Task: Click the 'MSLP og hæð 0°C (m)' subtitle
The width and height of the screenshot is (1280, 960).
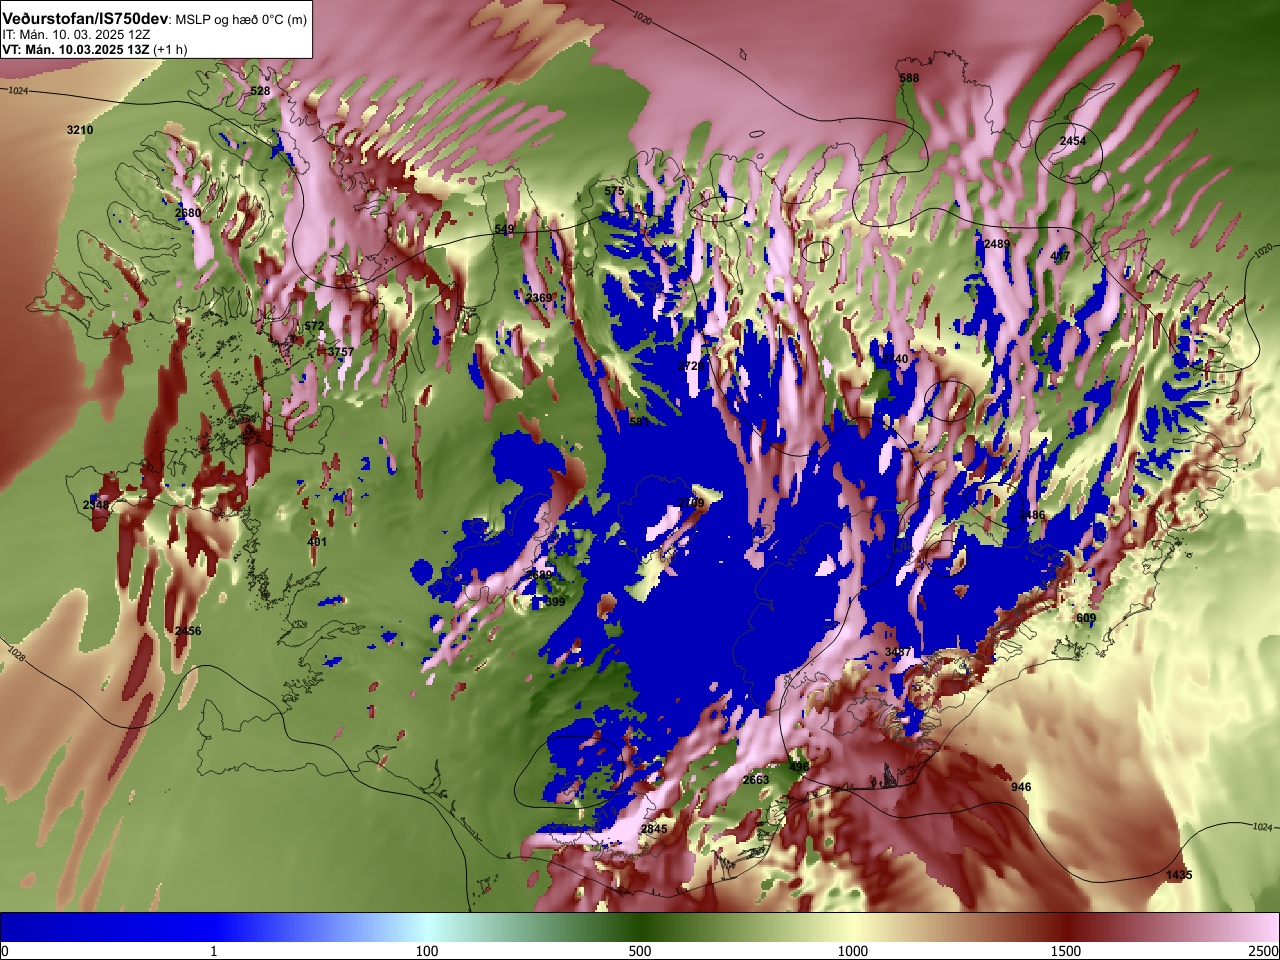Action: (241, 20)
